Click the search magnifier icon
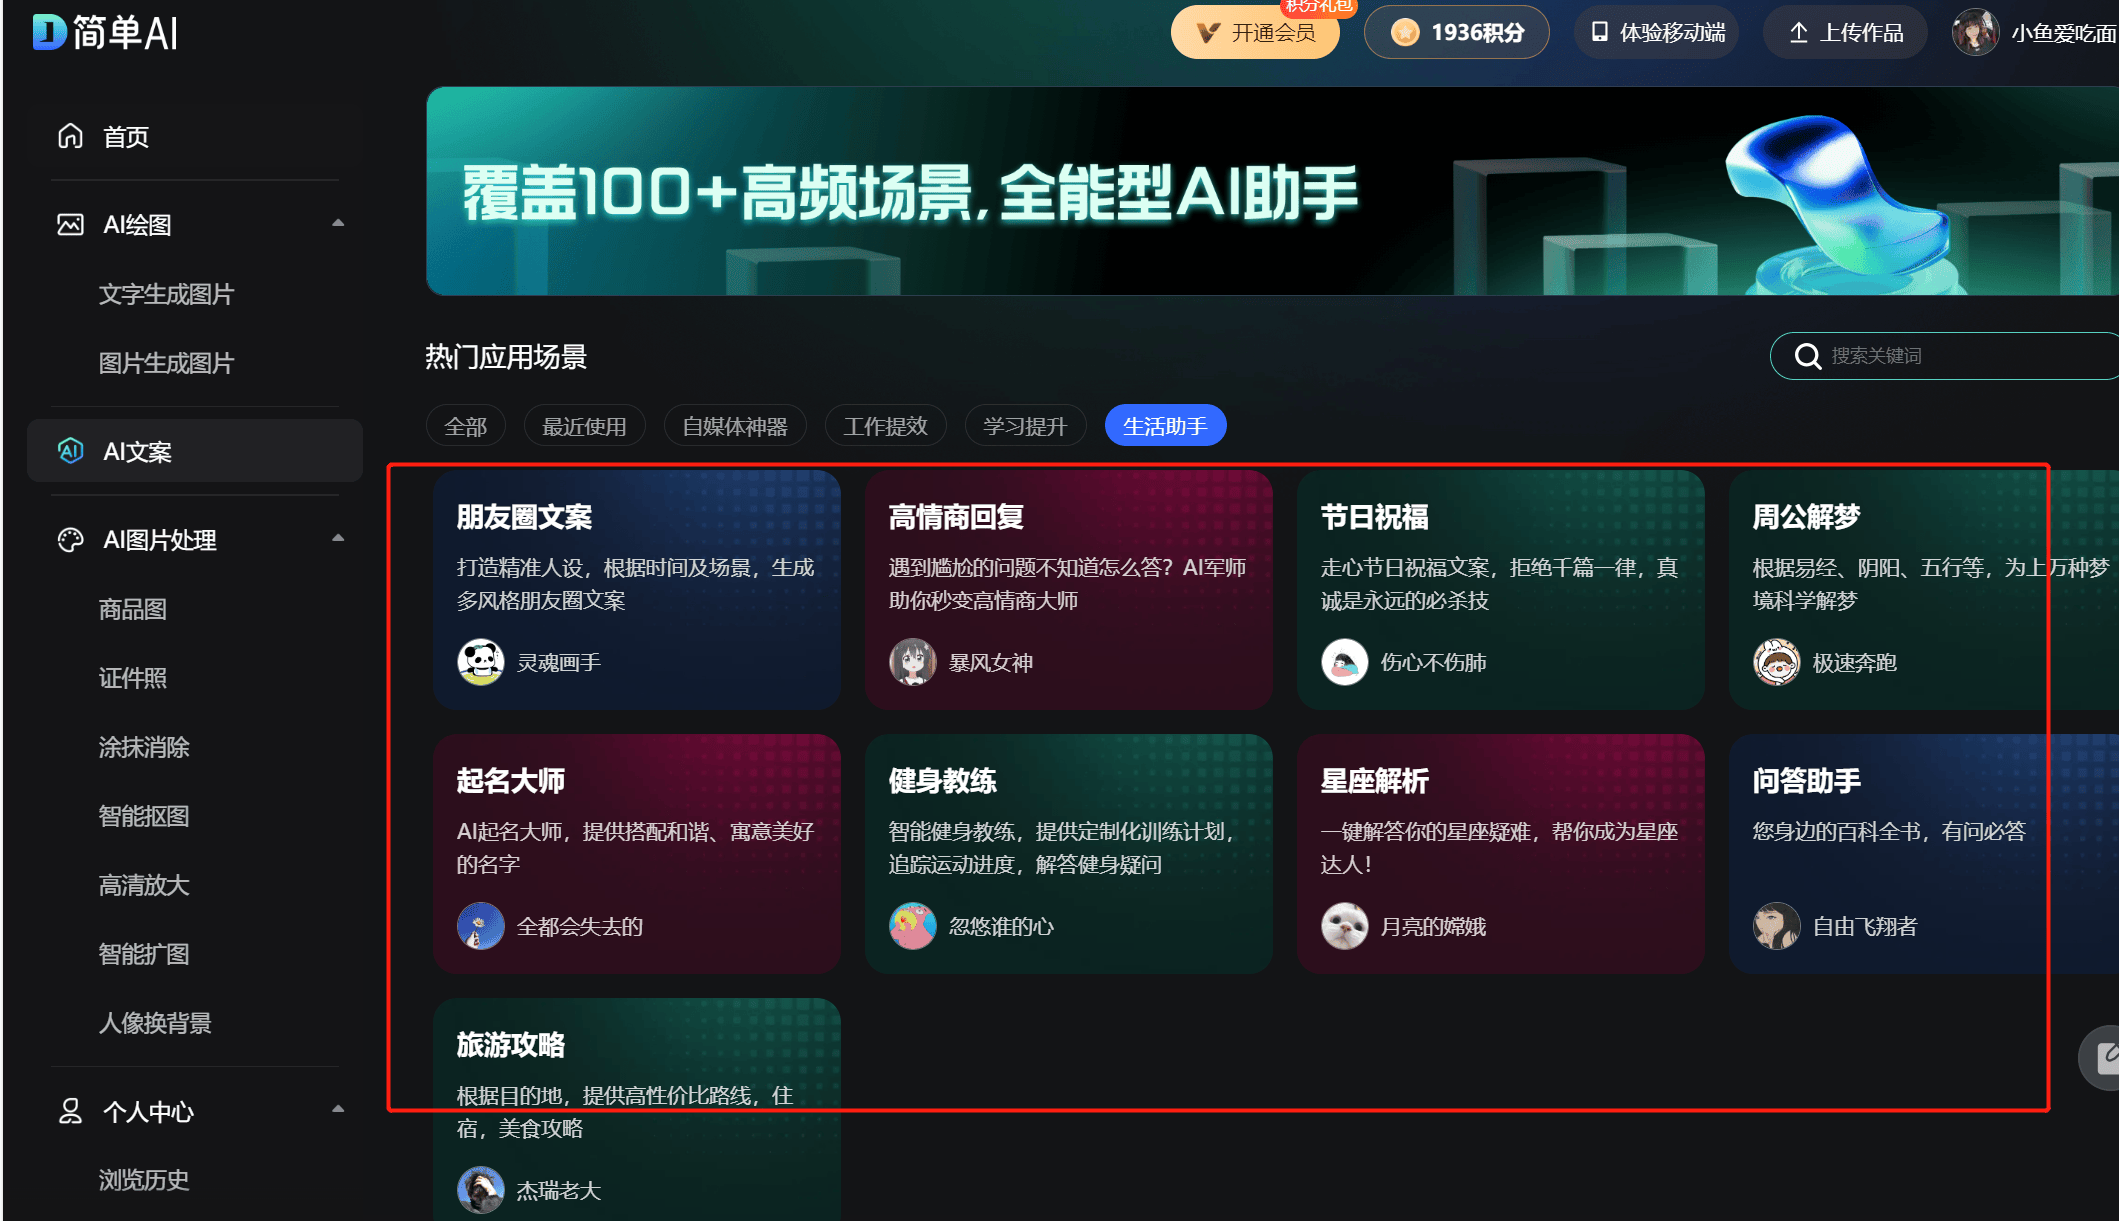Image resolution: width=2119 pixels, height=1221 pixels. (1807, 356)
